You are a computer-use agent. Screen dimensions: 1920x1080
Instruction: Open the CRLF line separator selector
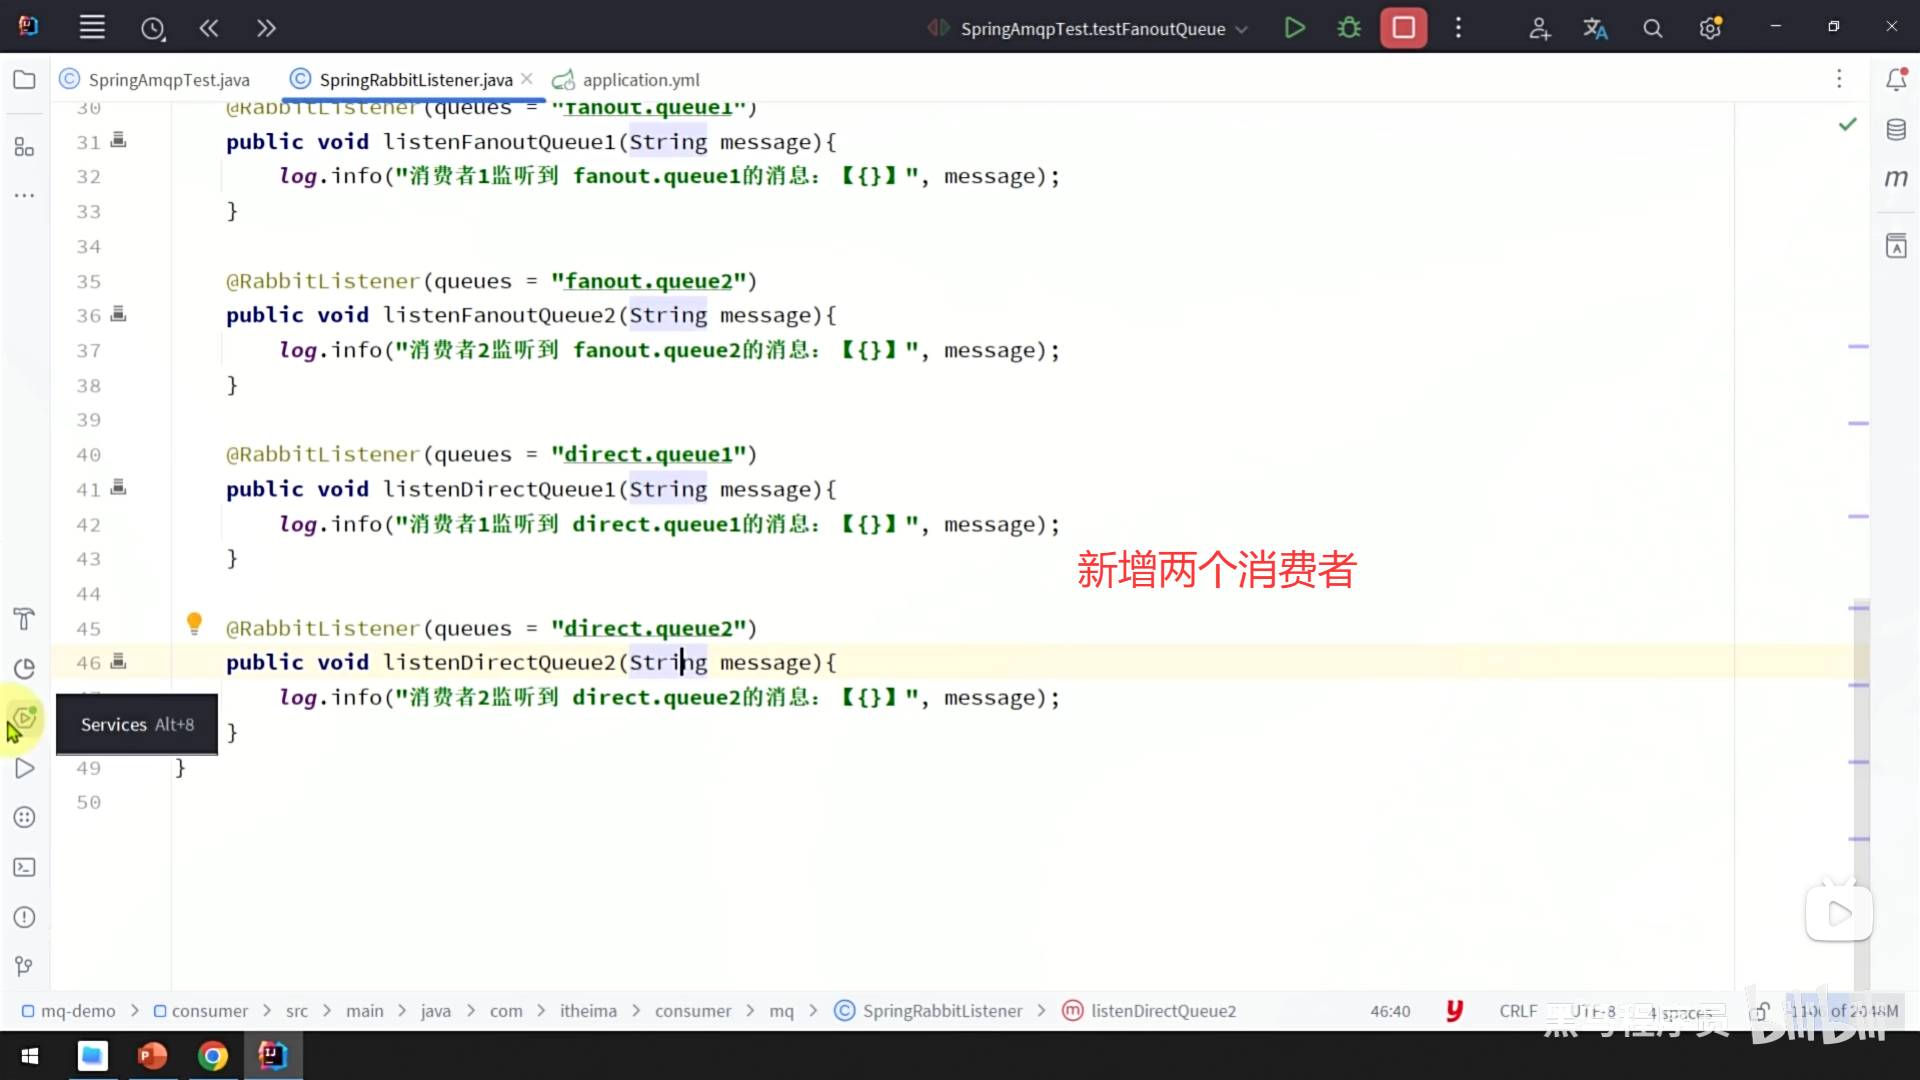(1517, 1011)
